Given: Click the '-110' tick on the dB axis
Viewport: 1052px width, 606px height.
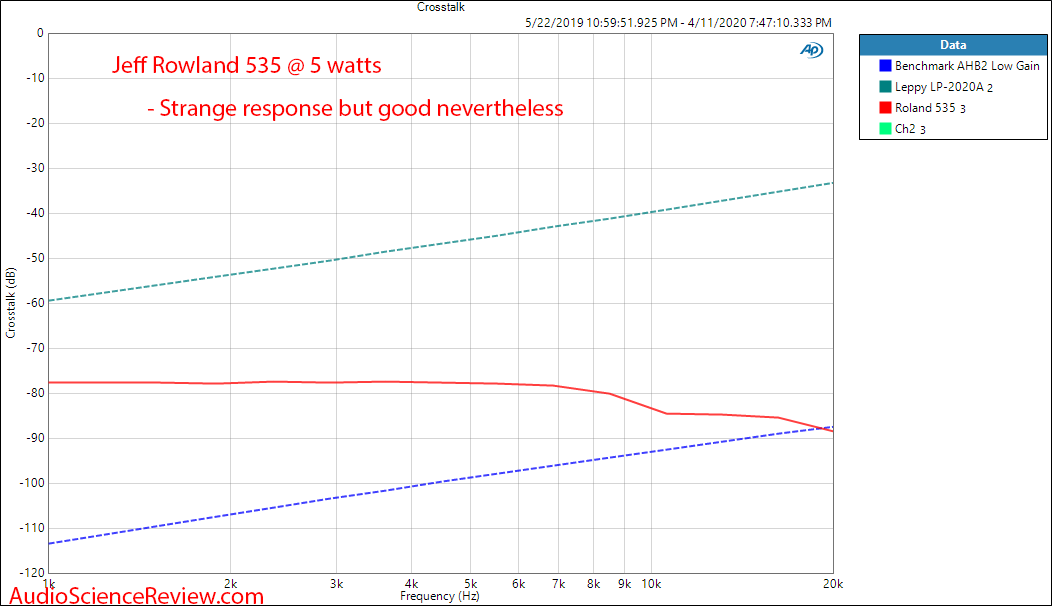Looking at the screenshot, I should click(x=32, y=527).
